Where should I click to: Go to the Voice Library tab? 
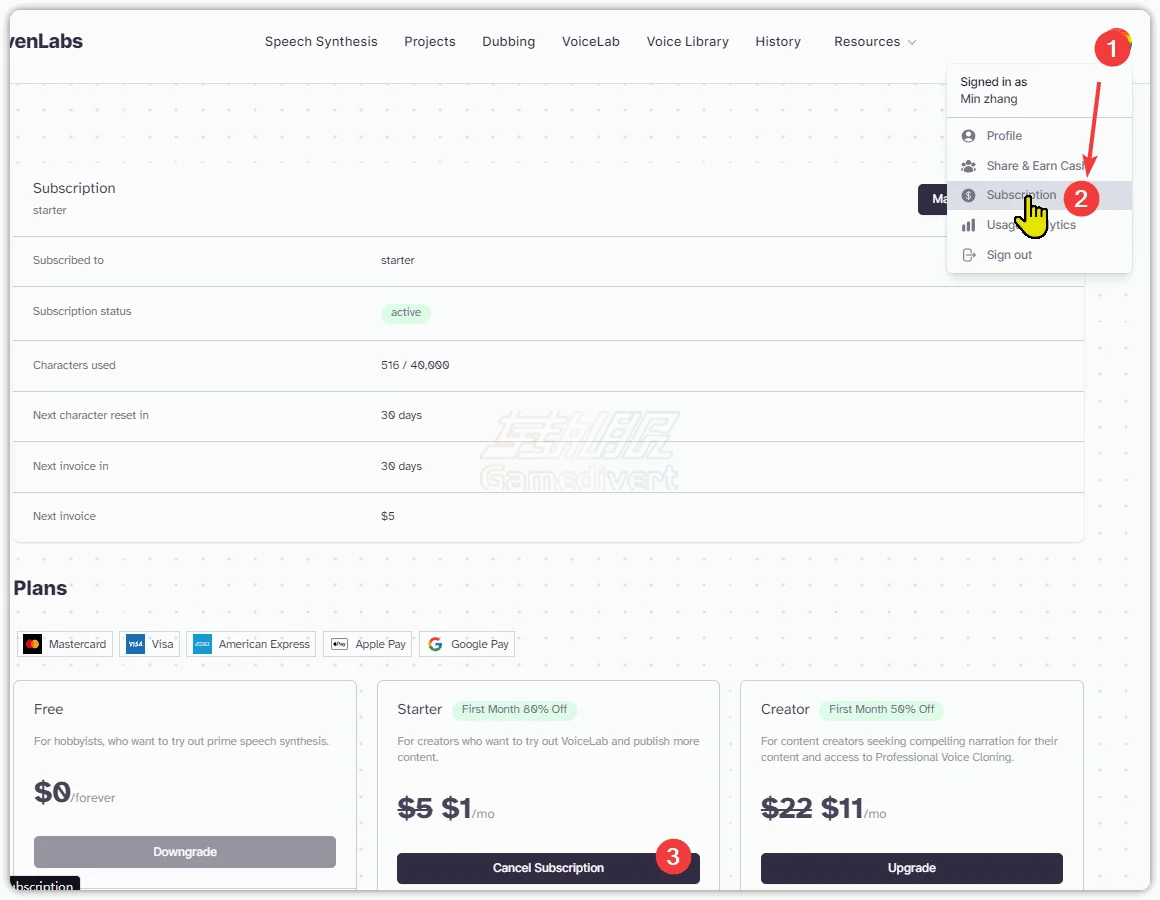coord(687,42)
